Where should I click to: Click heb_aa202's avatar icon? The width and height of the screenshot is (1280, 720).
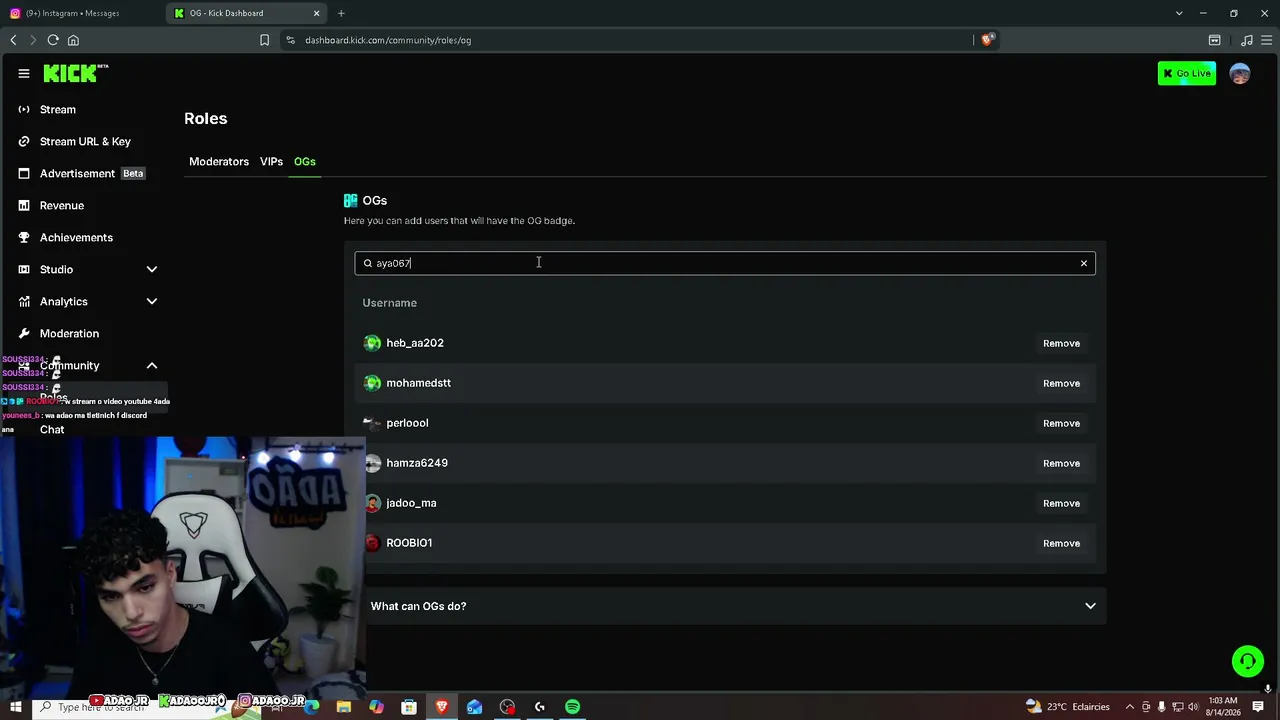tap(372, 343)
